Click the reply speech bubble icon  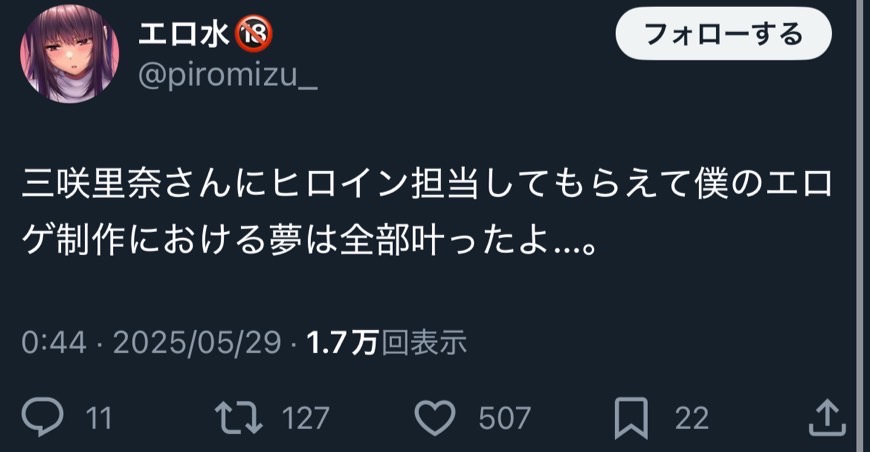pos(43,417)
